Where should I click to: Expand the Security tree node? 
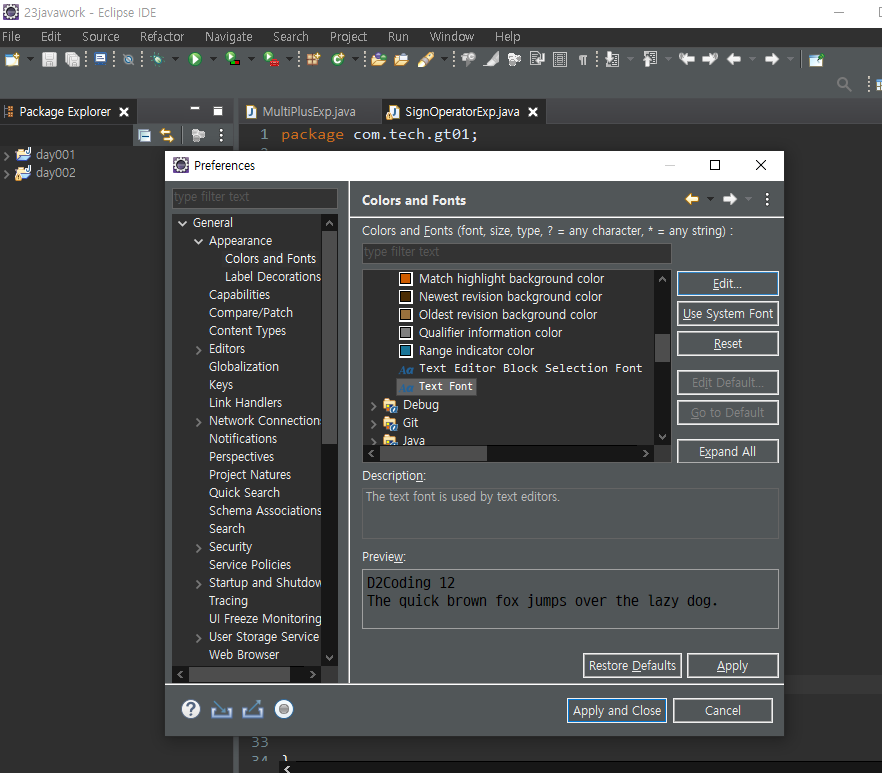point(199,548)
